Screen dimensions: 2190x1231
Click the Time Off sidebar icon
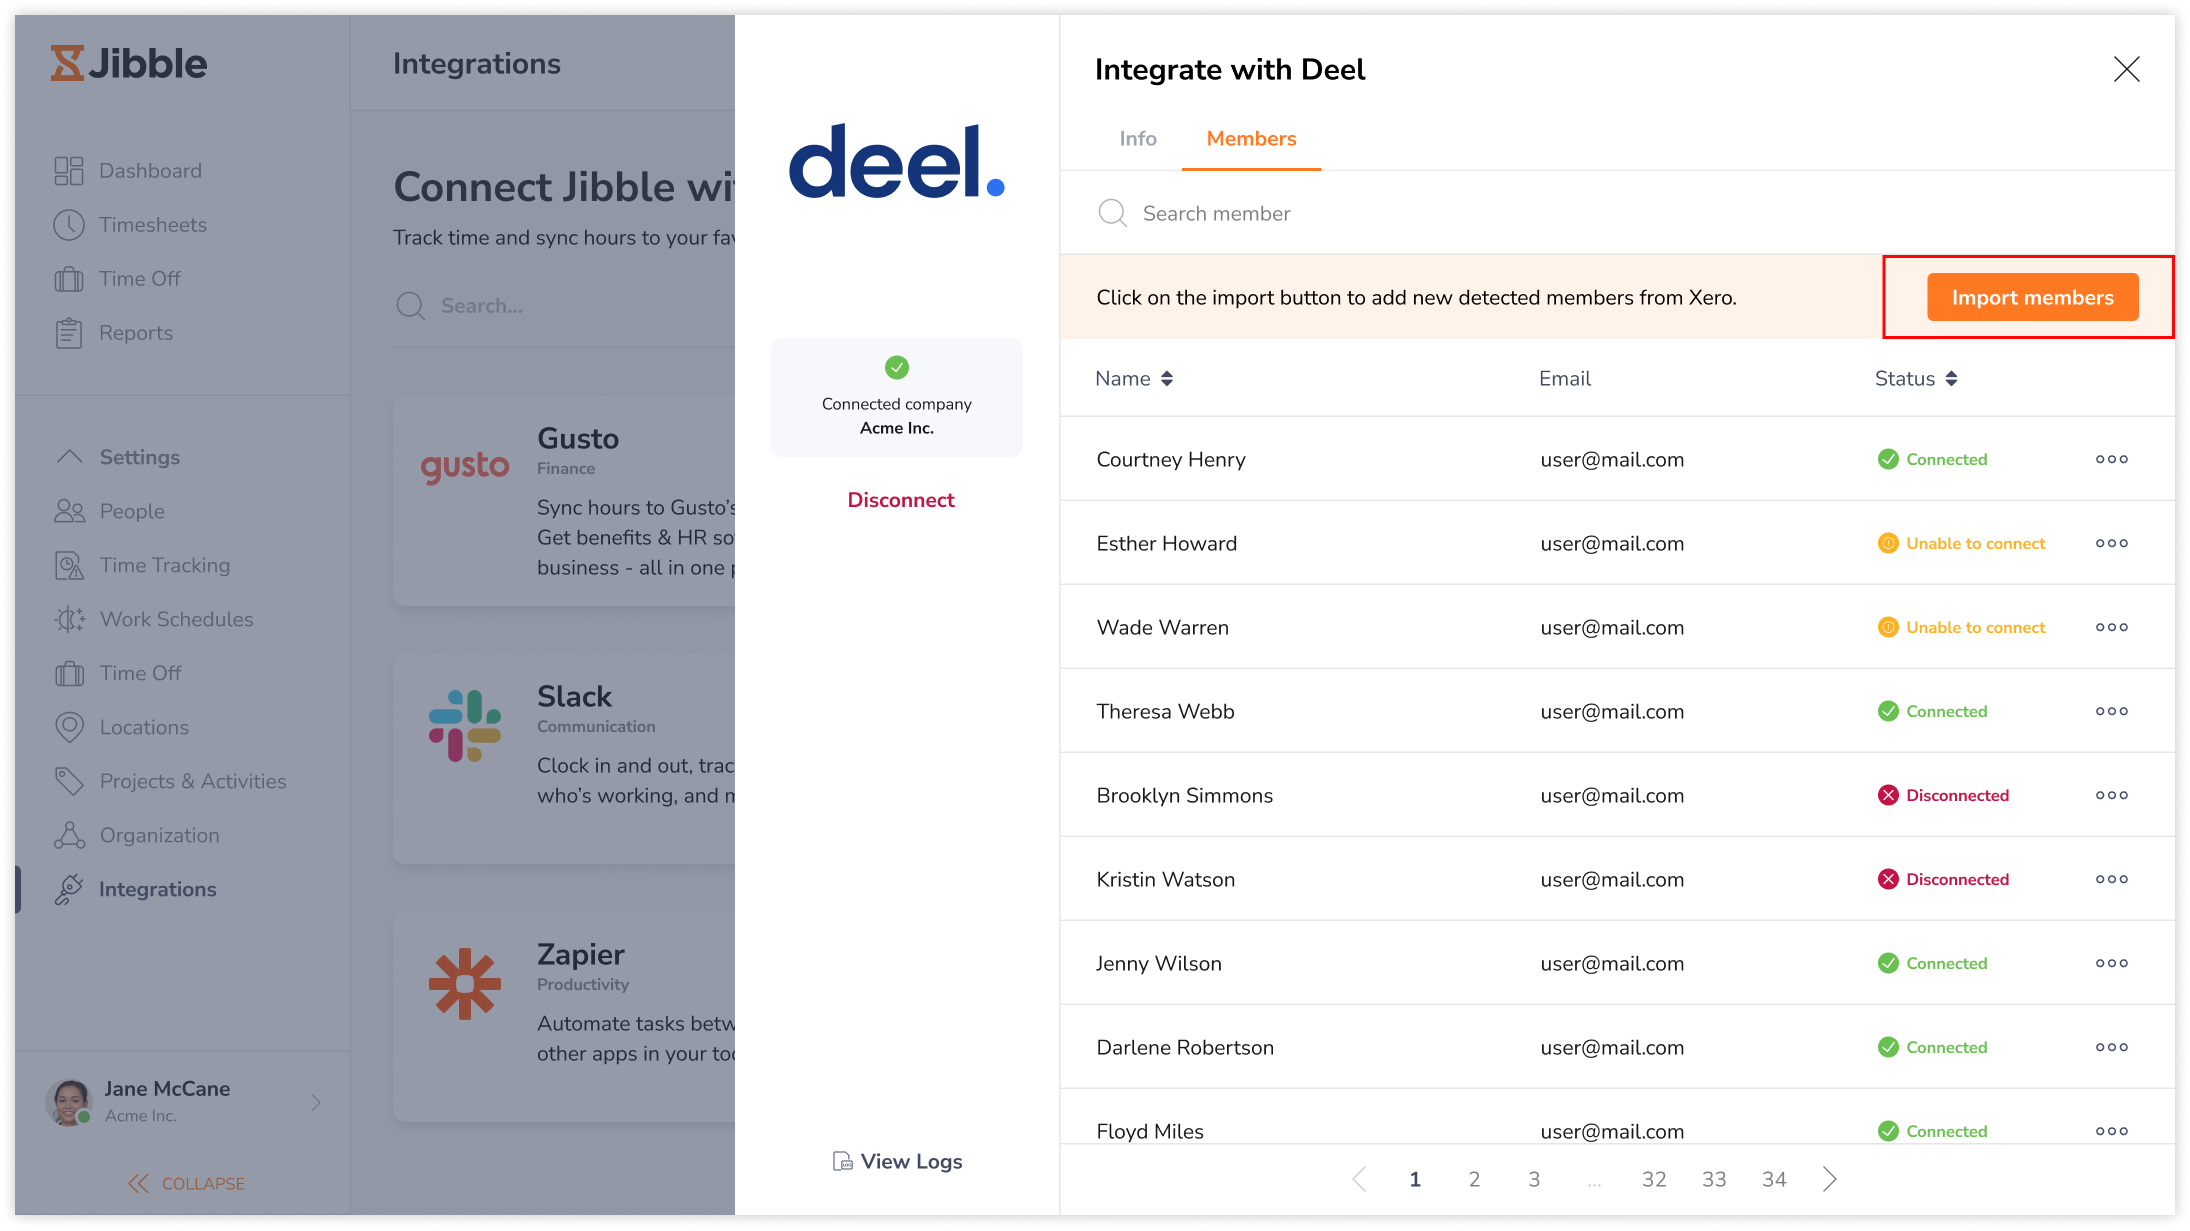(71, 278)
